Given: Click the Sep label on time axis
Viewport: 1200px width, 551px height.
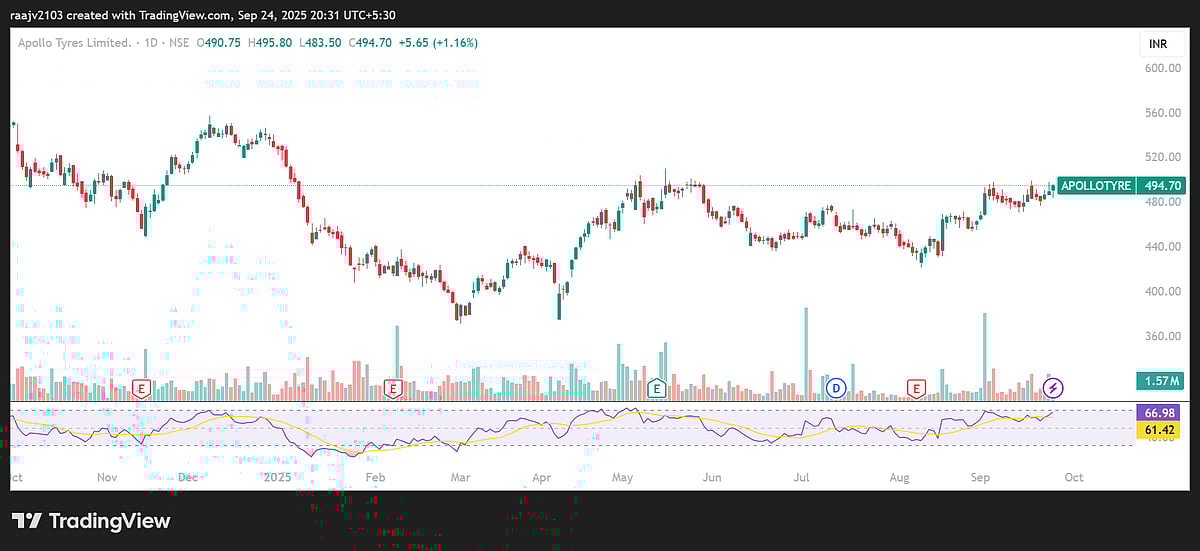Looking at the screenshot, I should (979, 478).
